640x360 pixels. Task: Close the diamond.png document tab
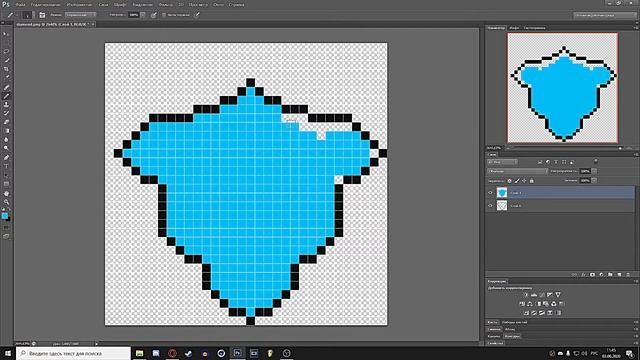[93, 24]
